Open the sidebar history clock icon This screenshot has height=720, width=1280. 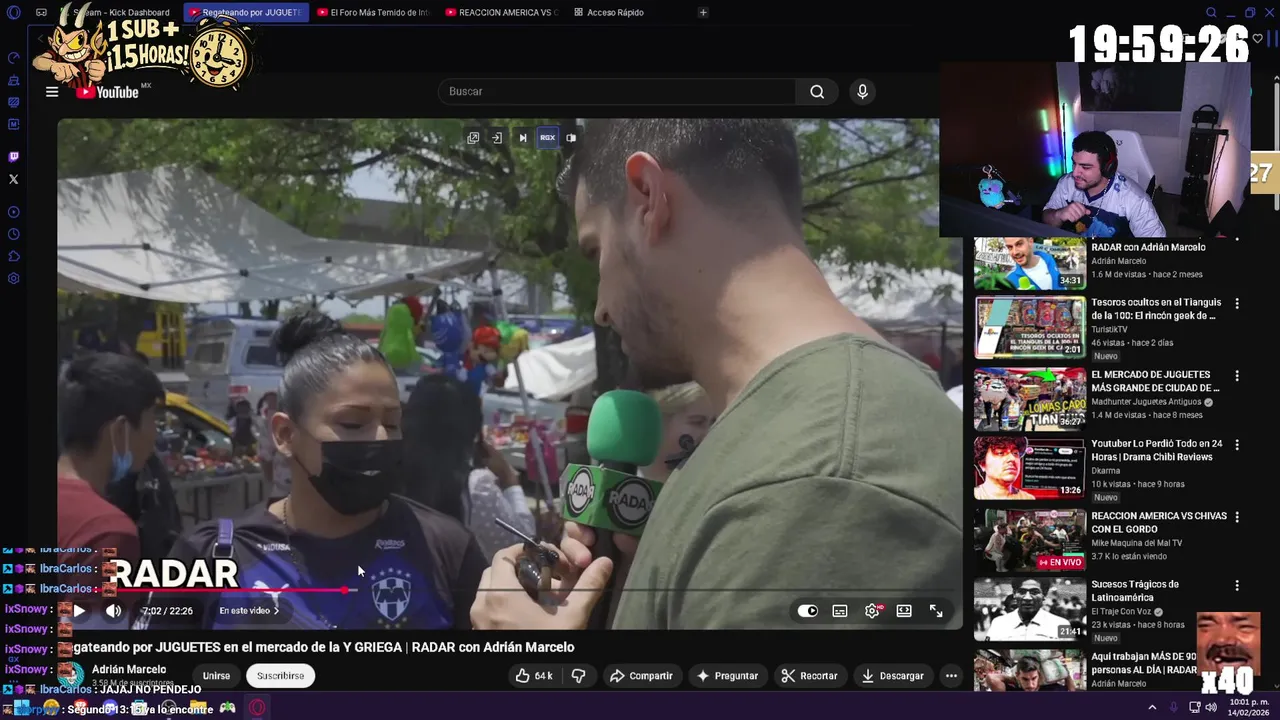(13, 234)
